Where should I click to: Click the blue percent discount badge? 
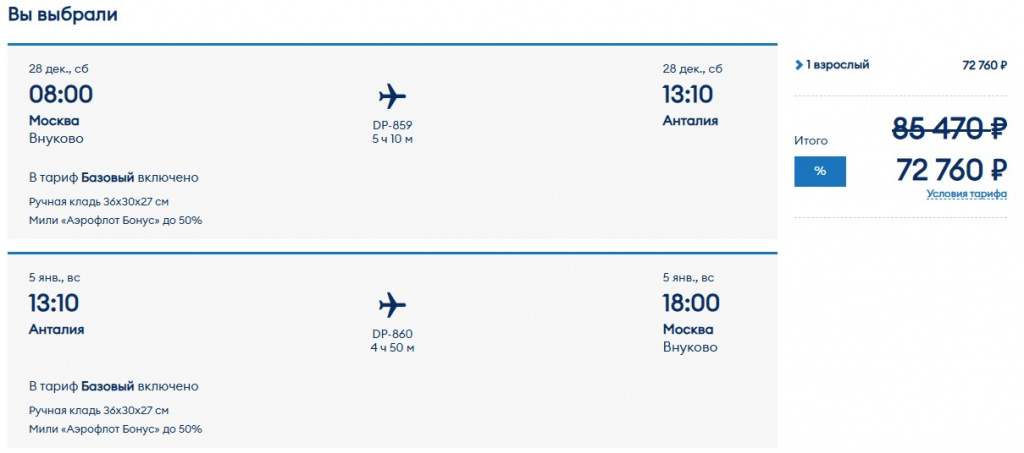tap(820, 171)
